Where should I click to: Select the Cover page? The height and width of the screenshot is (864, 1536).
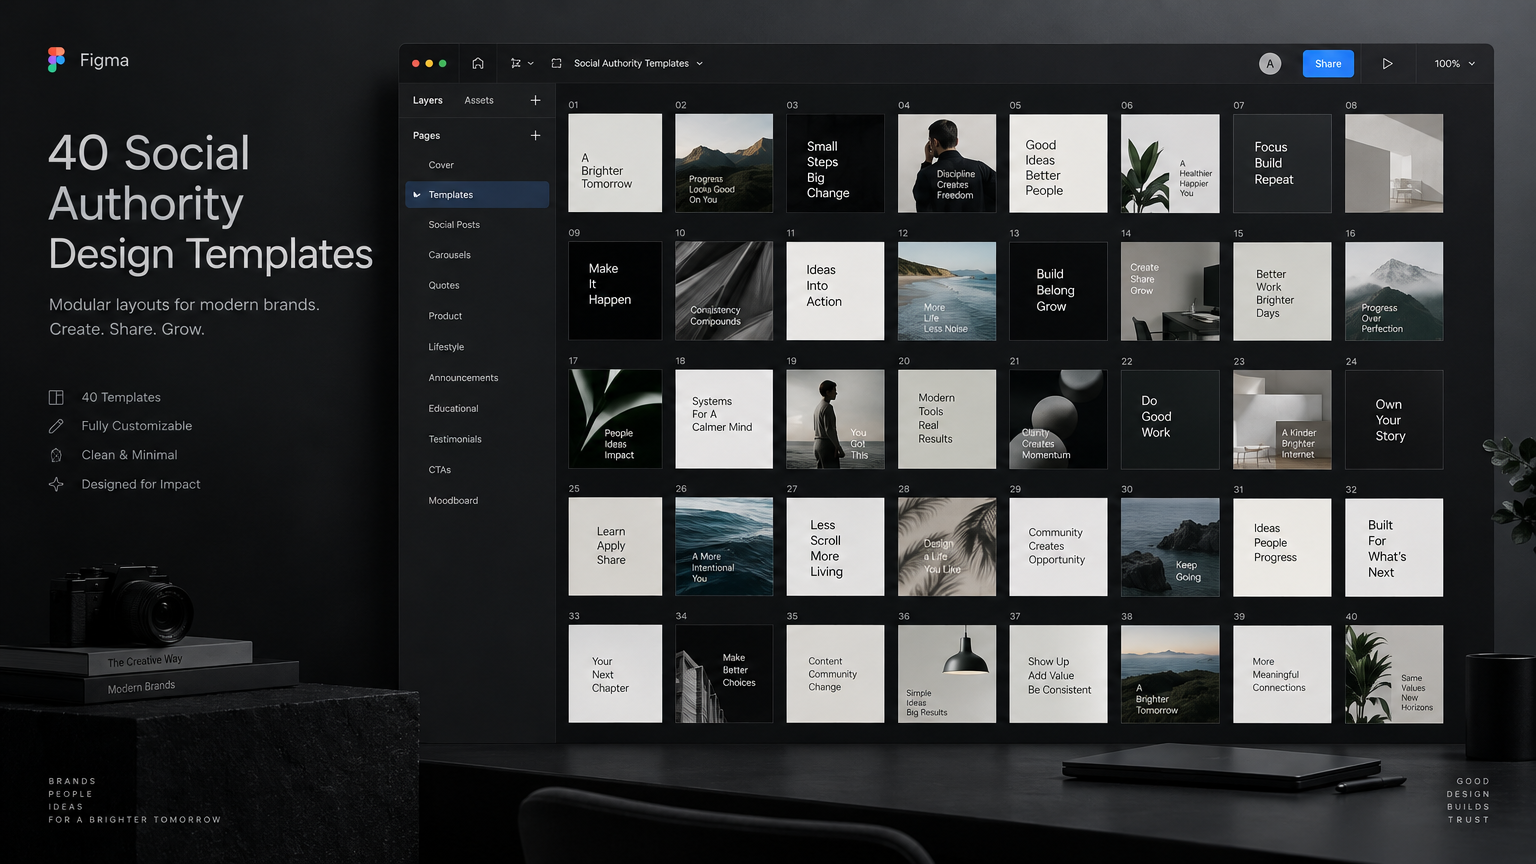441,165
